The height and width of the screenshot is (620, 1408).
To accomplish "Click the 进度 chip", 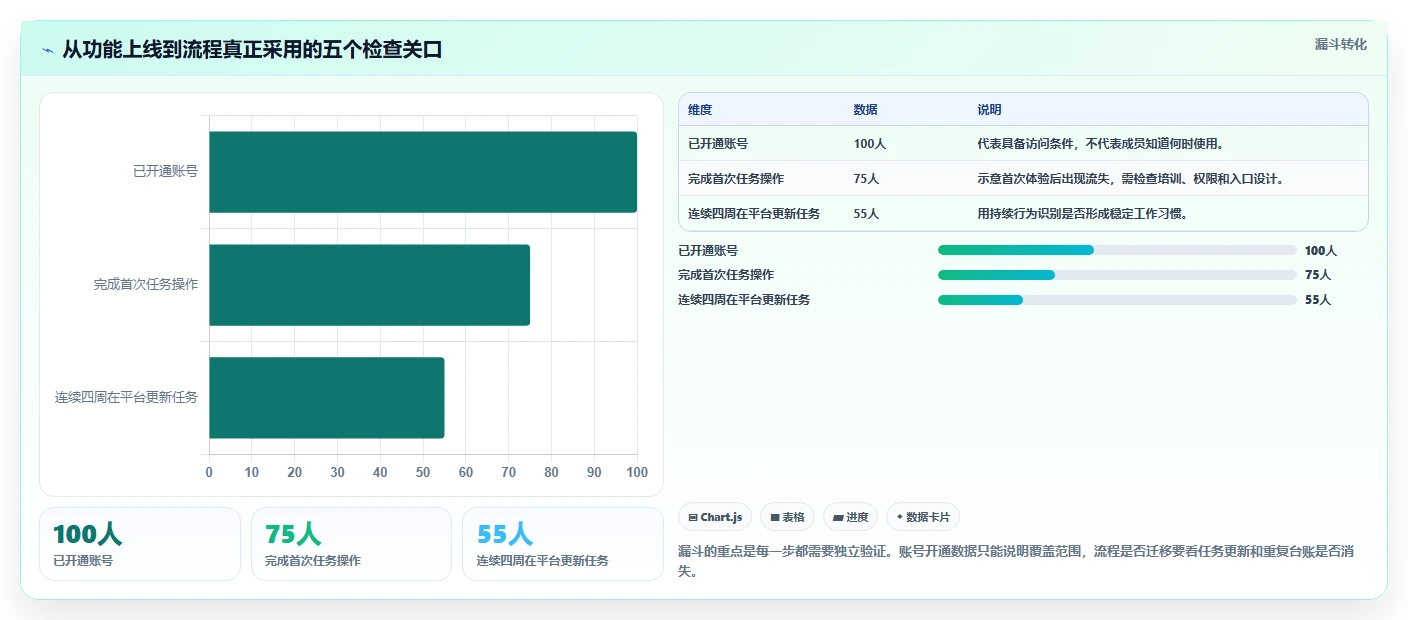I will [850, 517].
